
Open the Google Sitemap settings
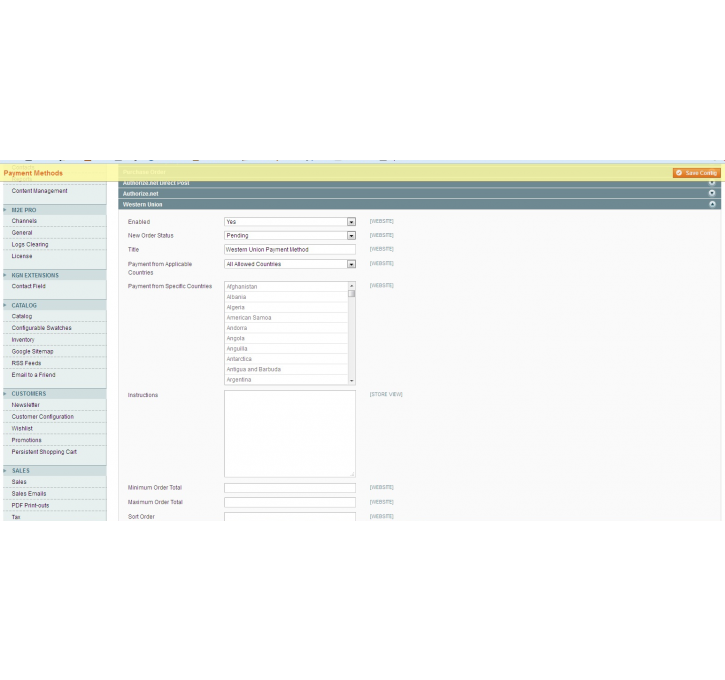32,351
